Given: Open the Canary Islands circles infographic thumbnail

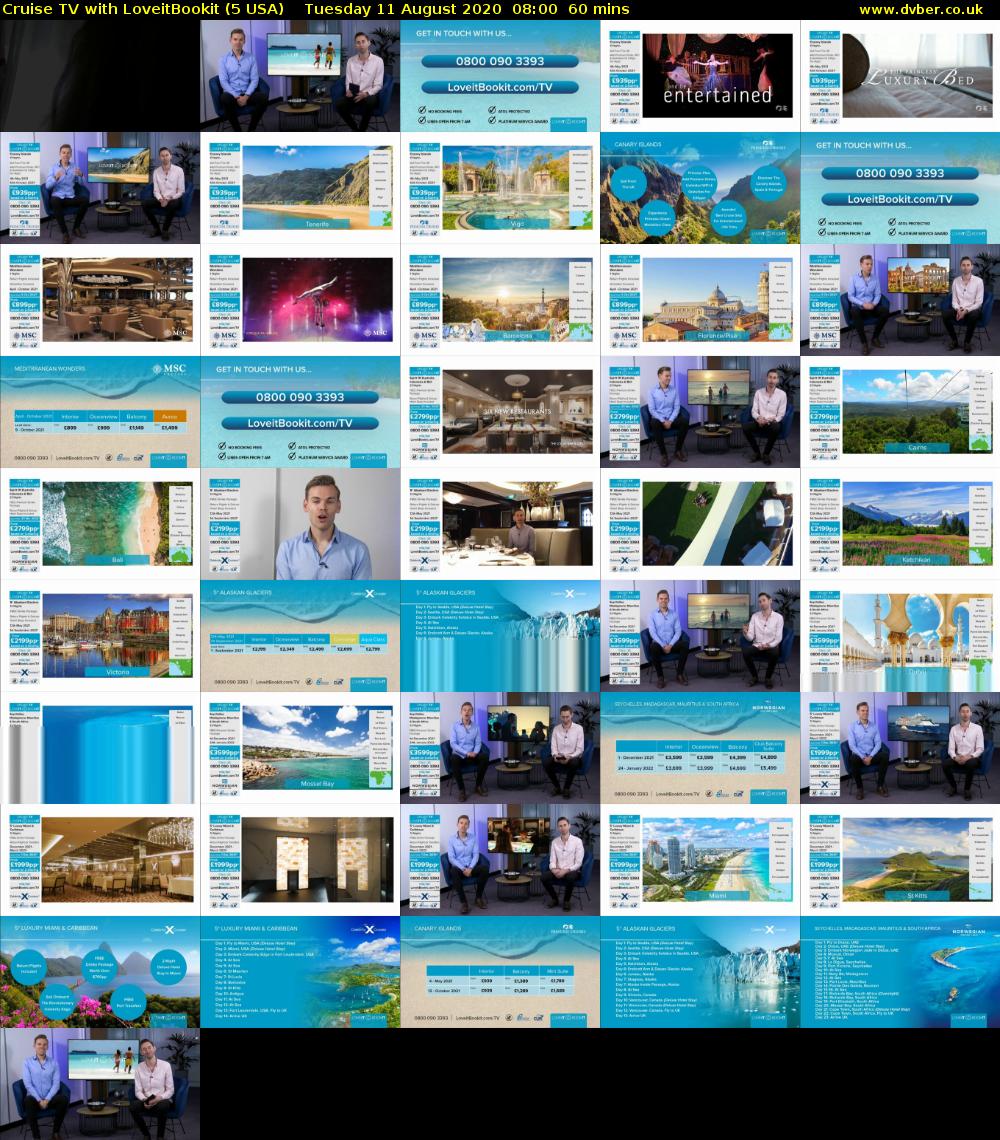Looking at the screenshot, I should [700, 188].
